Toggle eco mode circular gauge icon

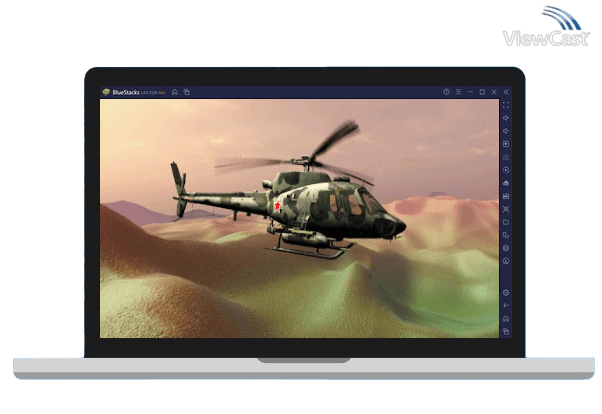pos(506,261)
